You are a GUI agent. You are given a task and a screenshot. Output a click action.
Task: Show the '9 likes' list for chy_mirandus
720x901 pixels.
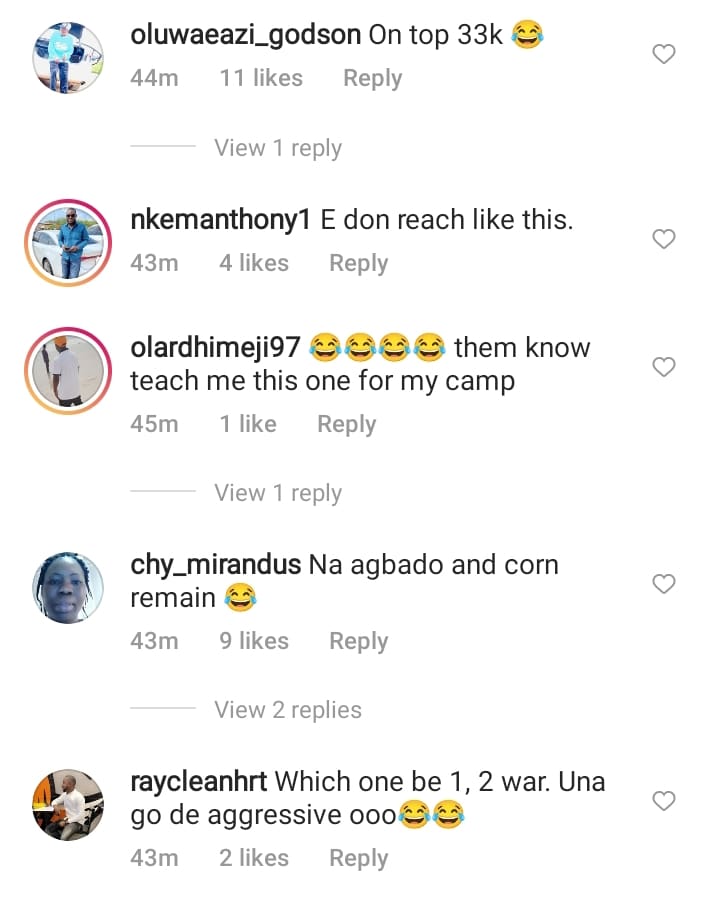click(x=254, y=641)
